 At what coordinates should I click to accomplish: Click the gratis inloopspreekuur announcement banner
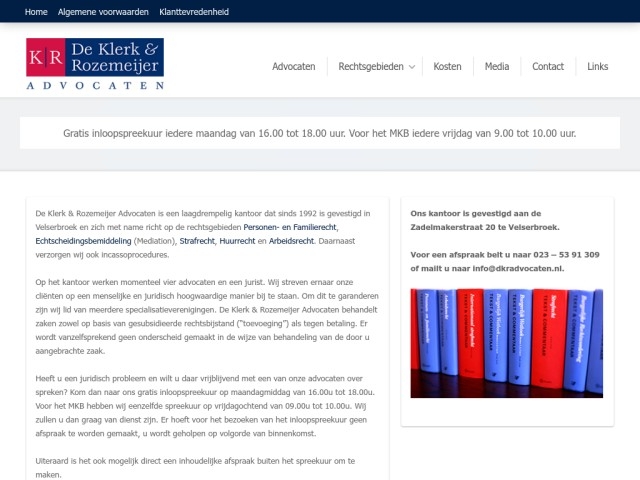[319, 133]
